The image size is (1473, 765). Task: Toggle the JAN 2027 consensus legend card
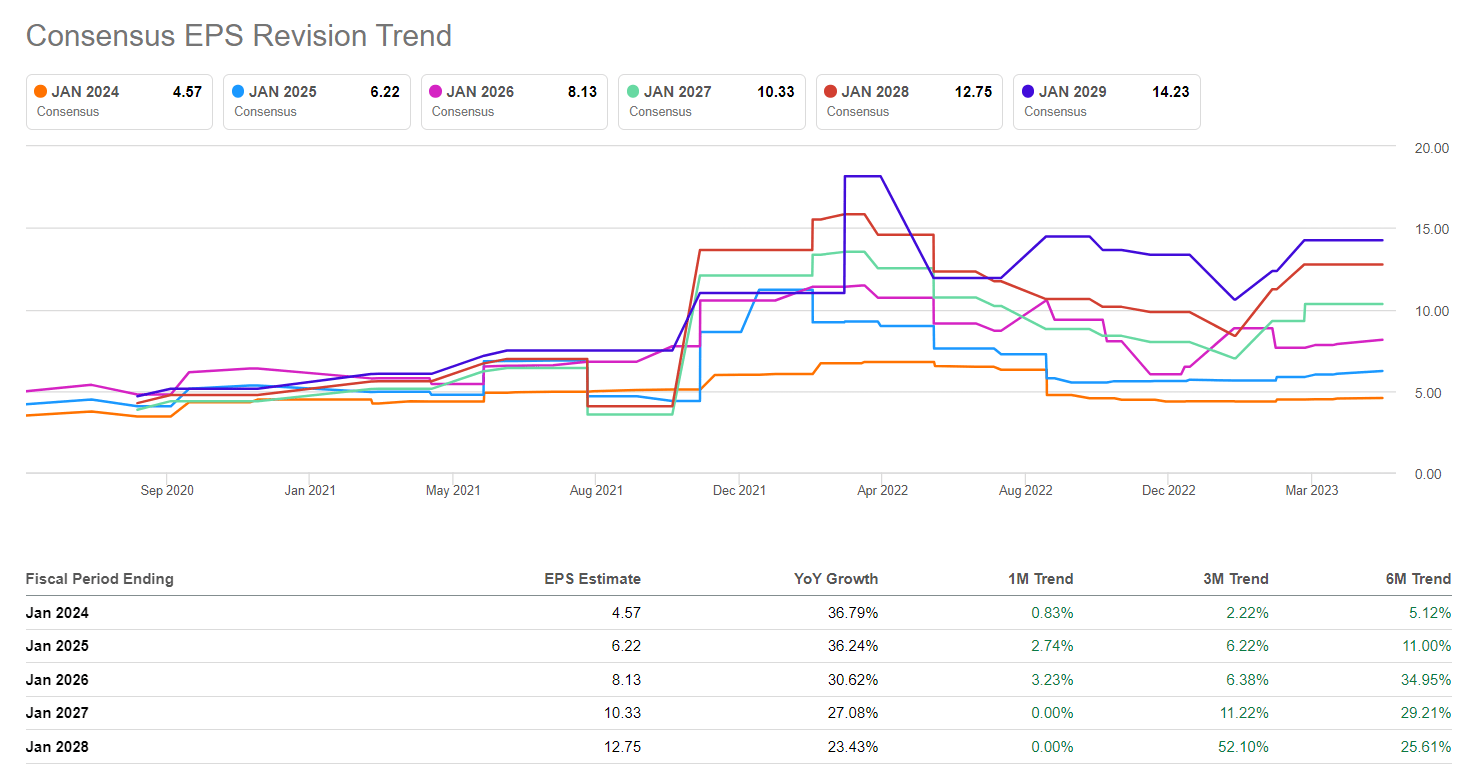pyautogui.click(x=711, y=102)
